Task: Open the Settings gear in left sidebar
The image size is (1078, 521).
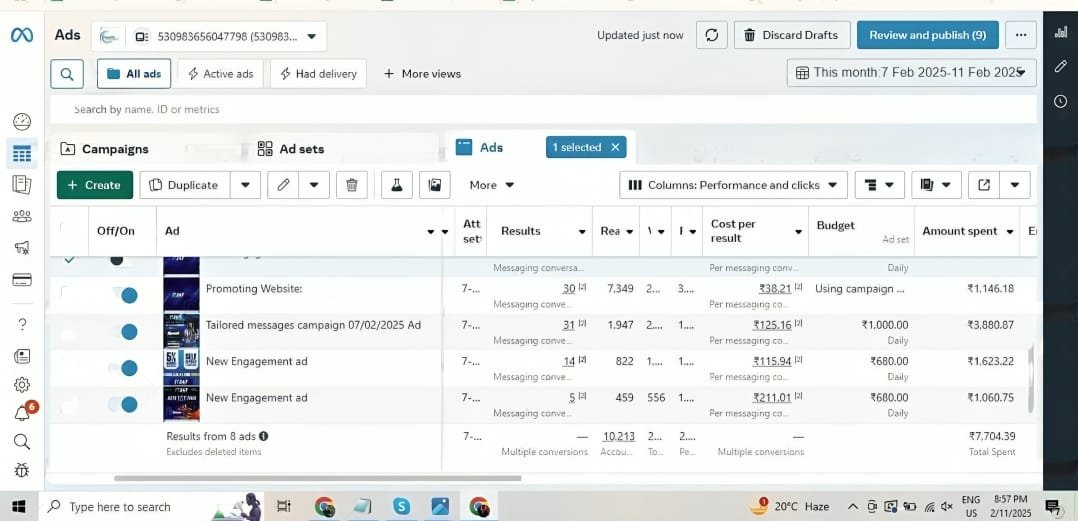Action: coord(22,384)
